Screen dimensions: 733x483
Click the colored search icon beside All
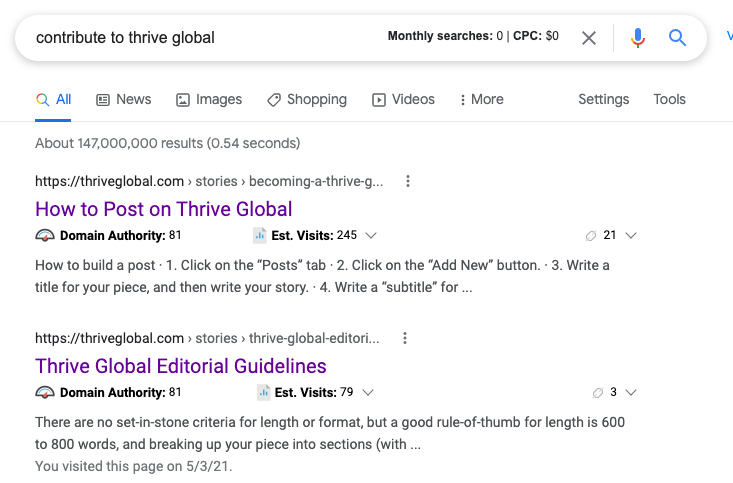43,100
